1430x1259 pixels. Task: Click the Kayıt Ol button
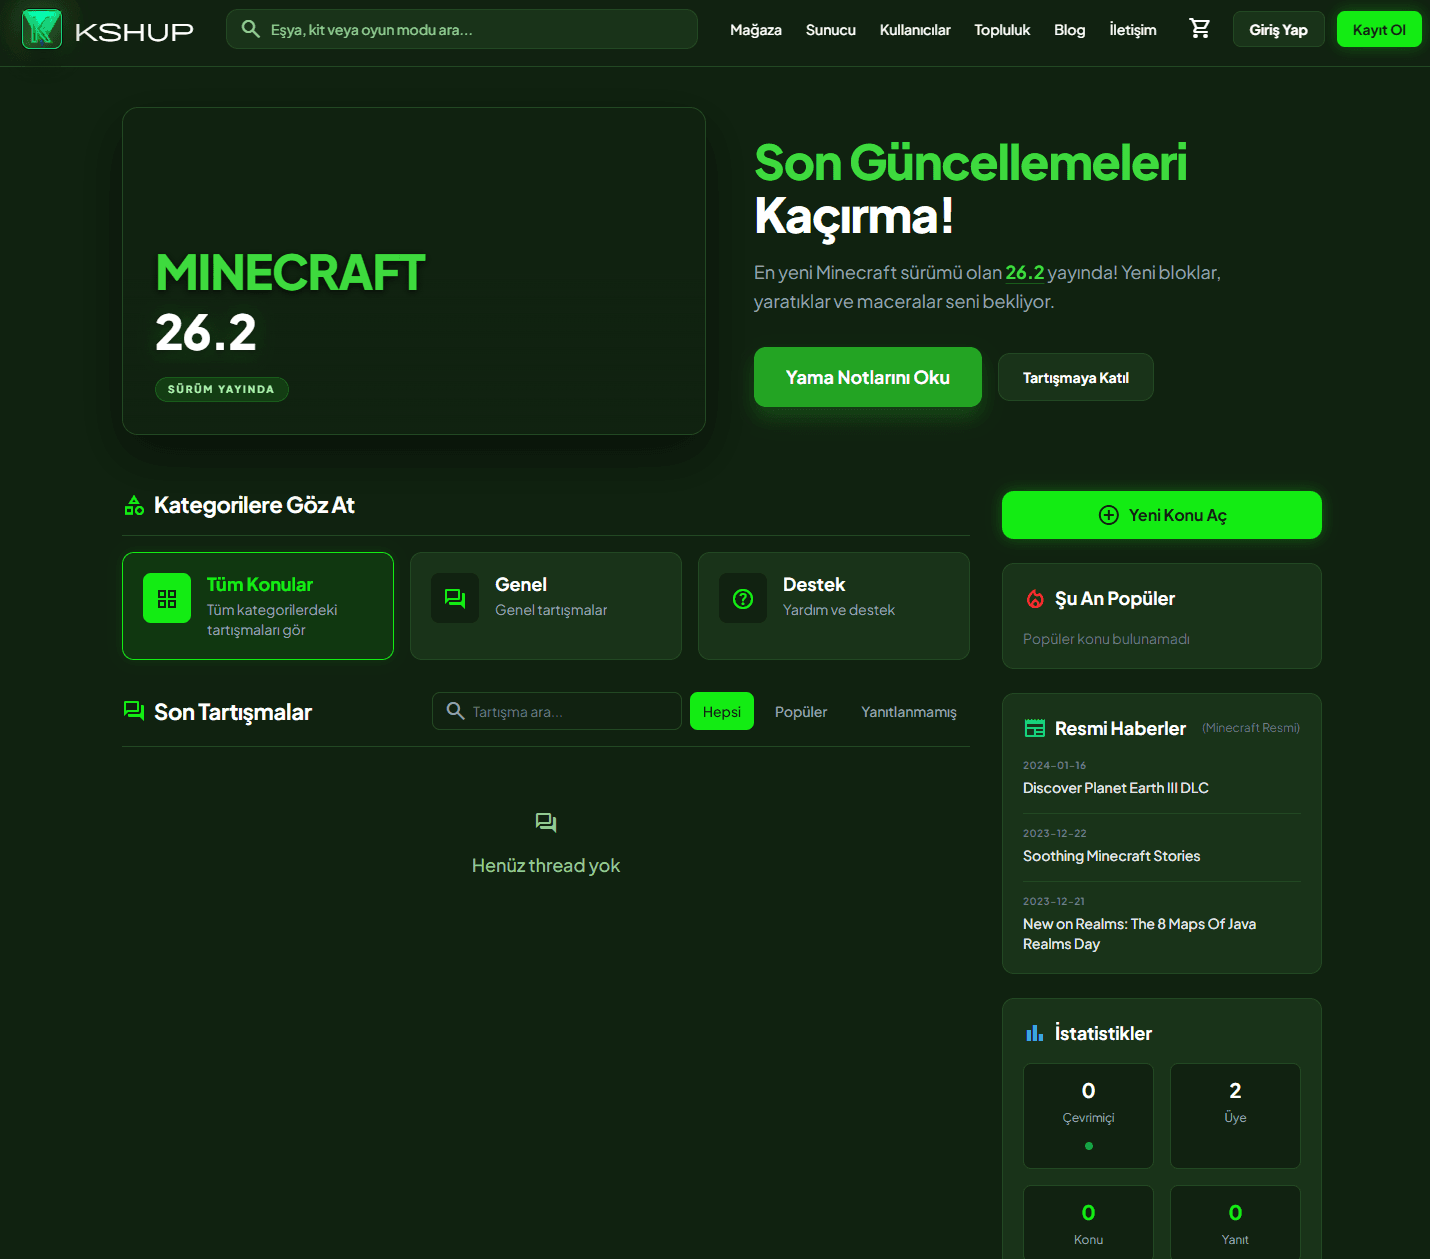coord(1379,29)
